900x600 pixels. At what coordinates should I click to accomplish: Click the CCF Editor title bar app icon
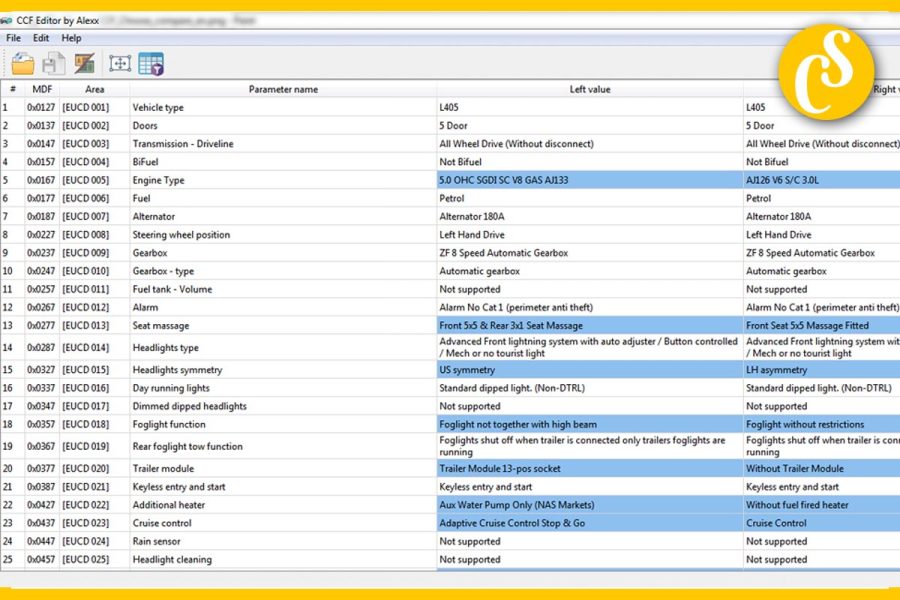tap(9, 20)
